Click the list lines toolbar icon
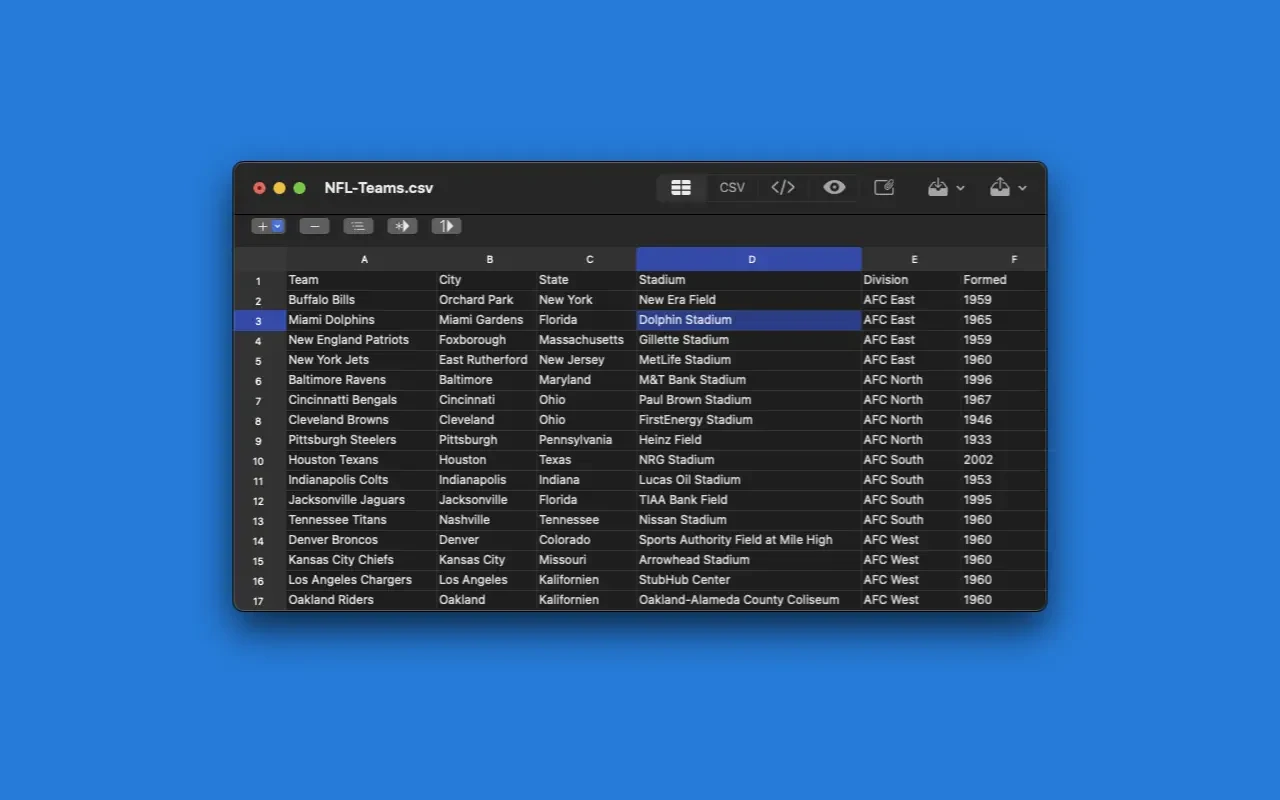This screenshot has height=800, width=1280. point(358,226)
